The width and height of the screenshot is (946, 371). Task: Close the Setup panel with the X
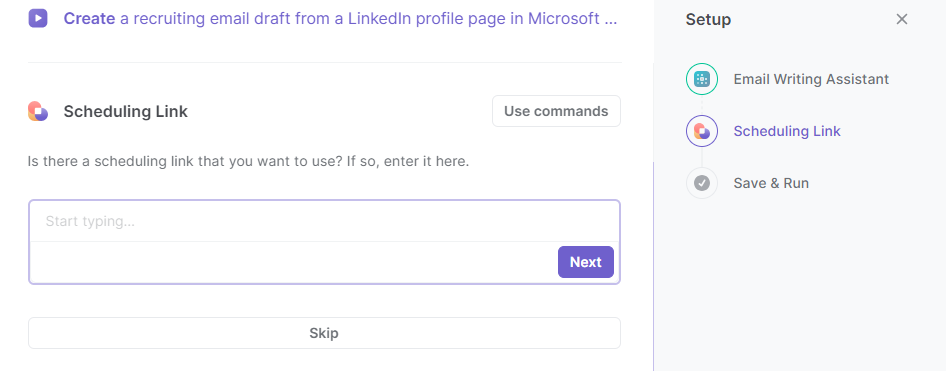(x=902, y=19)
